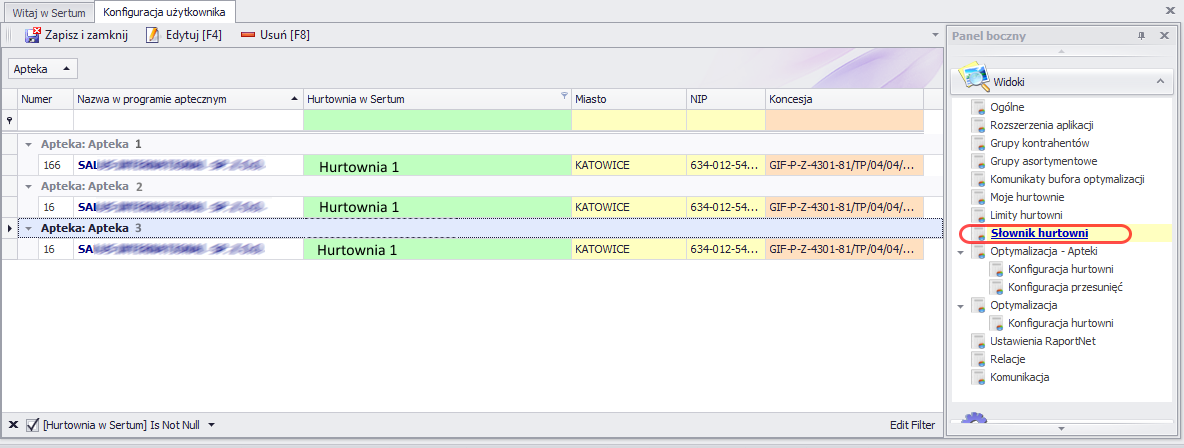Click the Edytuj [F4] pencil icon
This screenshot has height=448, width=1184.
pyautogui.click(x=153, y=35)
